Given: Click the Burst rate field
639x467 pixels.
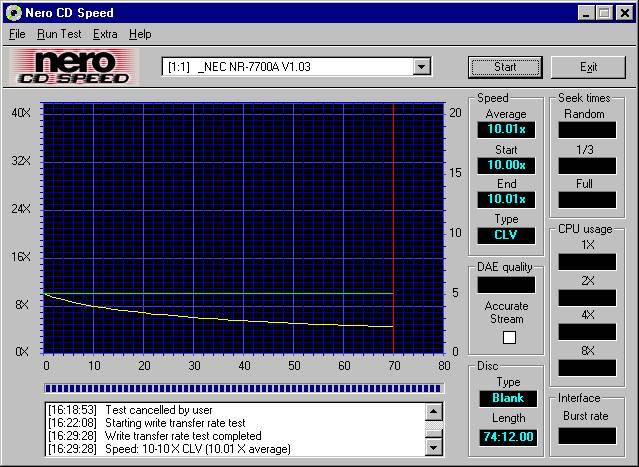Looking at the screenshot, I should [587, 436].
